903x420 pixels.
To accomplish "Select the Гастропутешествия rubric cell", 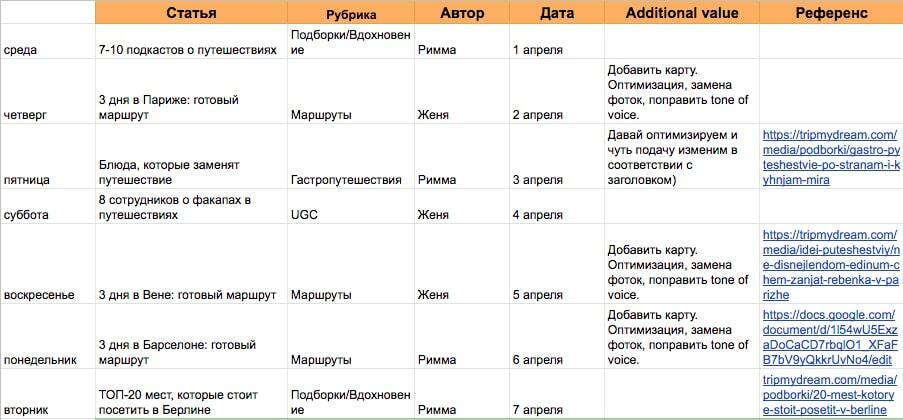I will [x=346, y=180].
